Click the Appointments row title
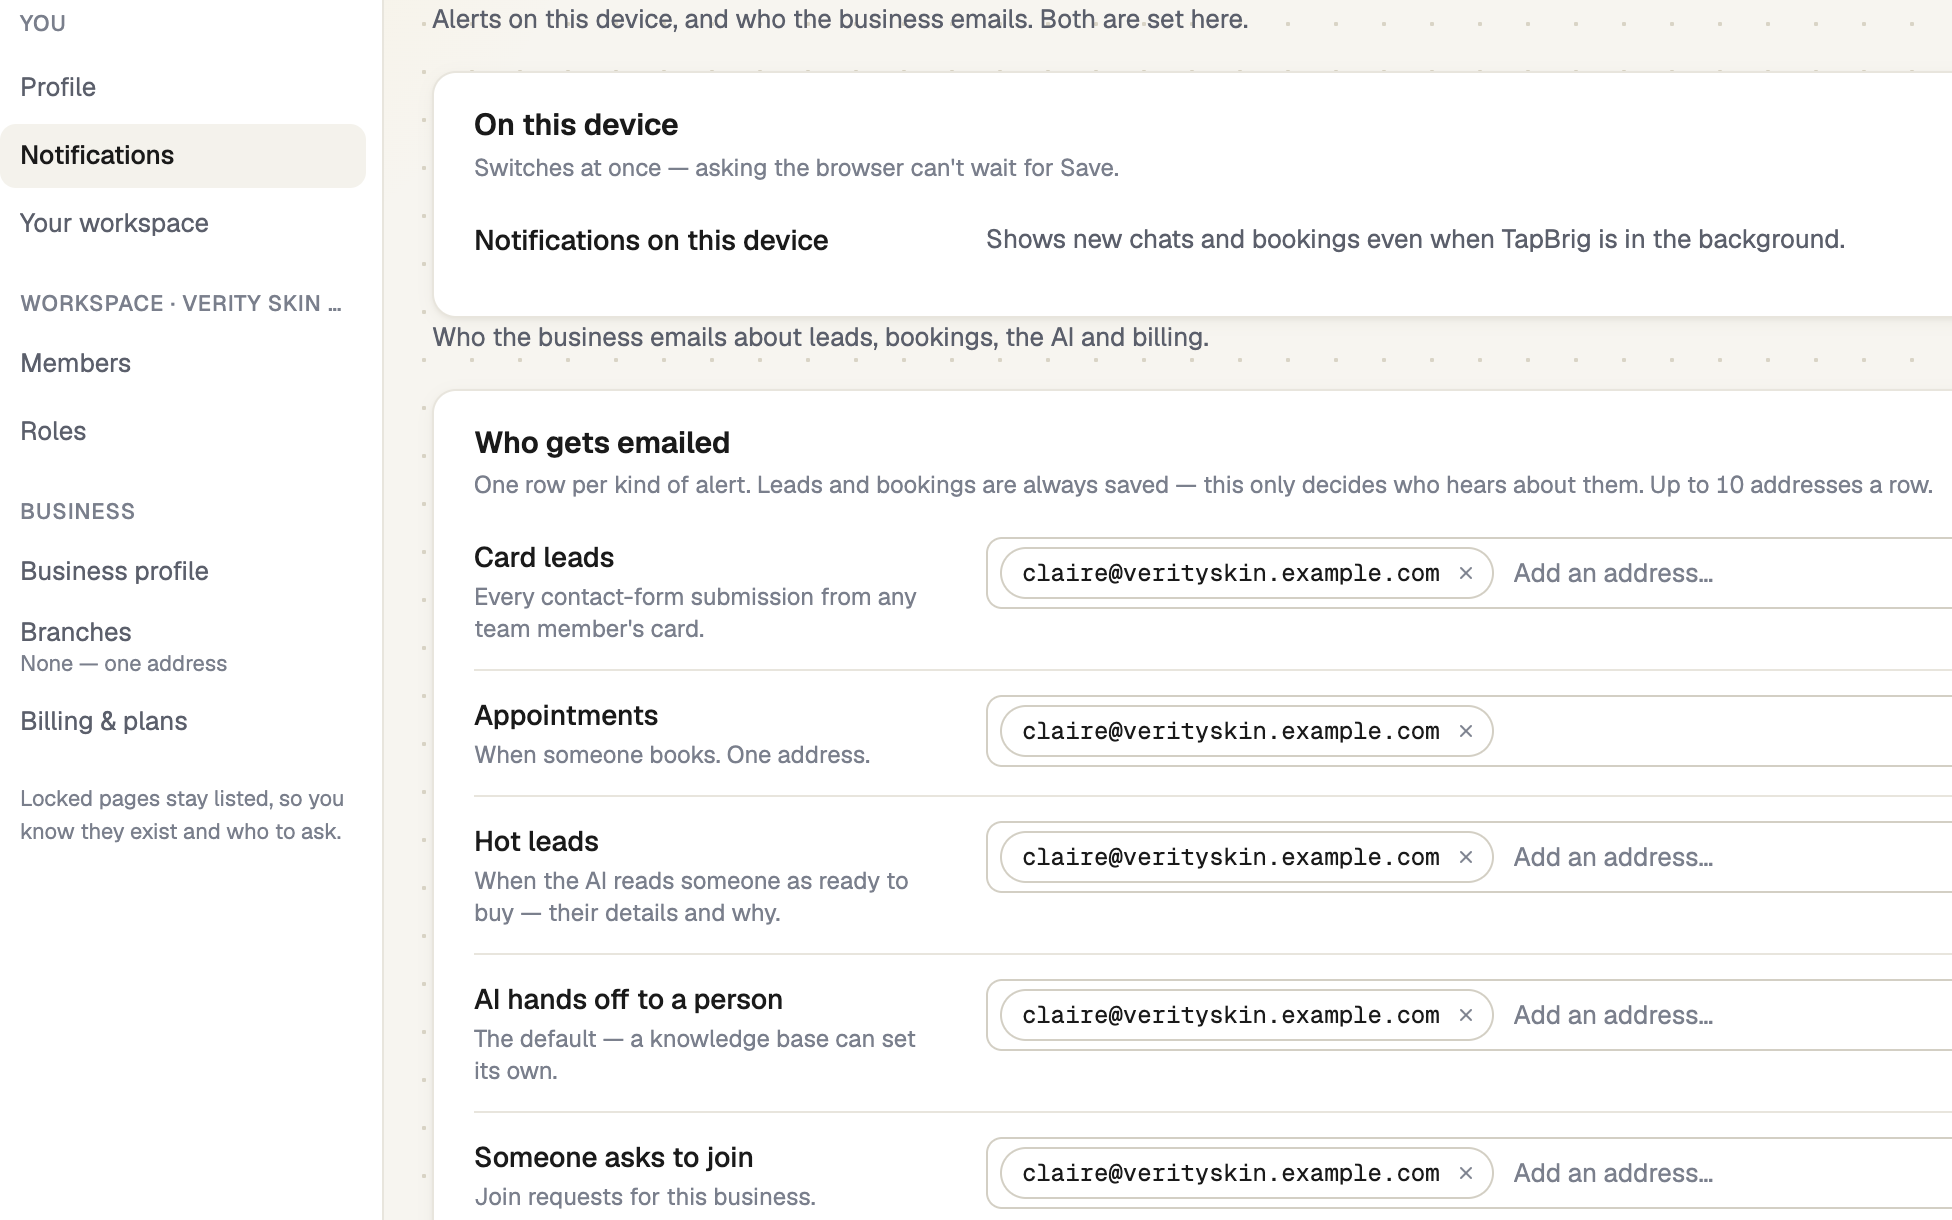This screenshot has width=1952, height=1220. pyautogui.click(x=566, y=715)
